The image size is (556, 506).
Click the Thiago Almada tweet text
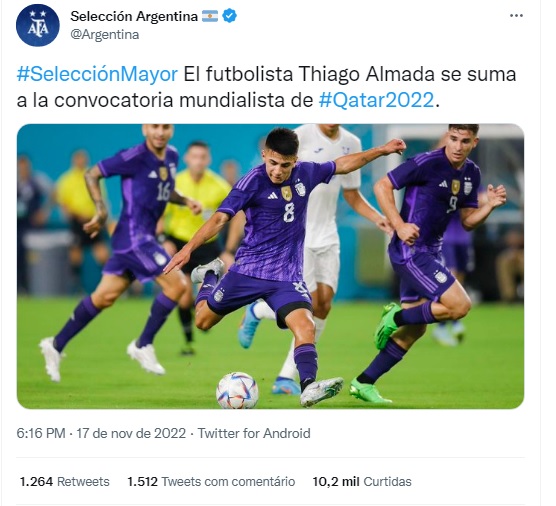266,87
